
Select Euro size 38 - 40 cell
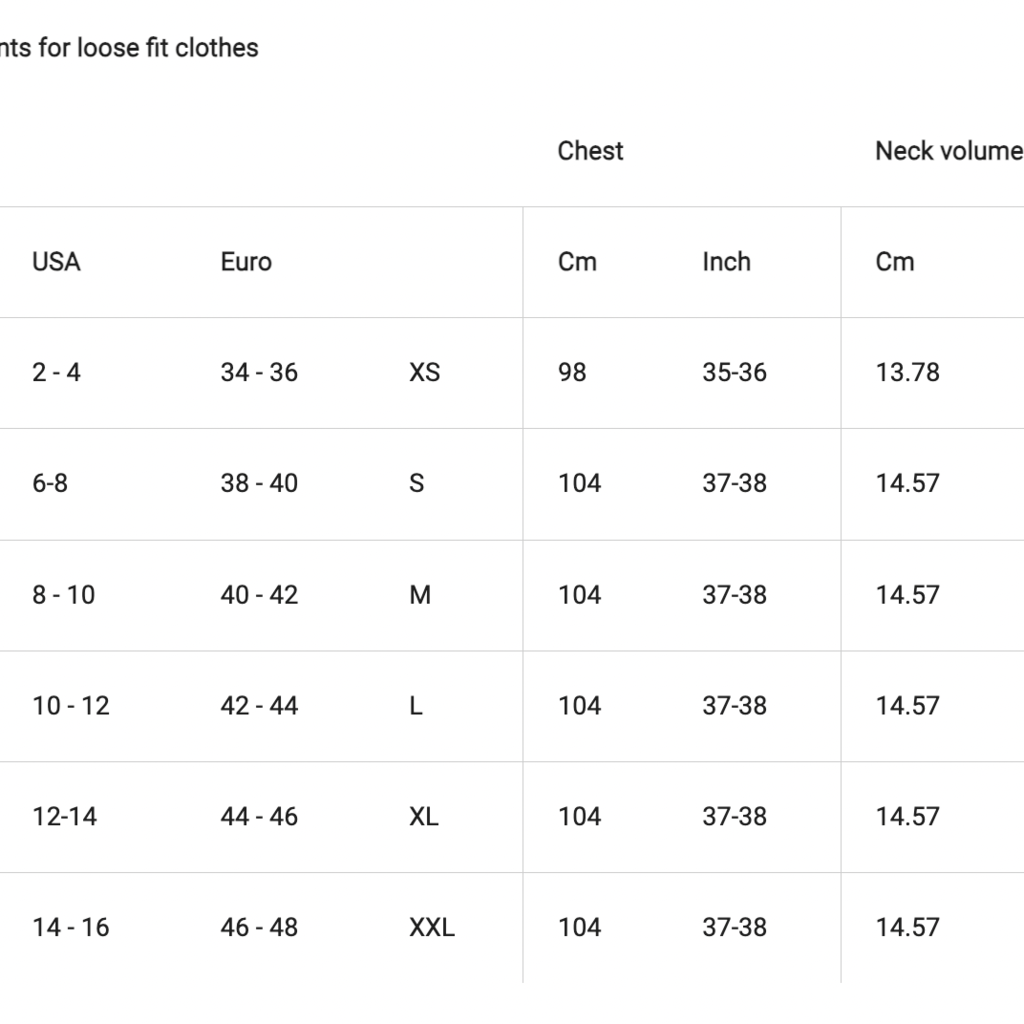[x=259, y=484]
